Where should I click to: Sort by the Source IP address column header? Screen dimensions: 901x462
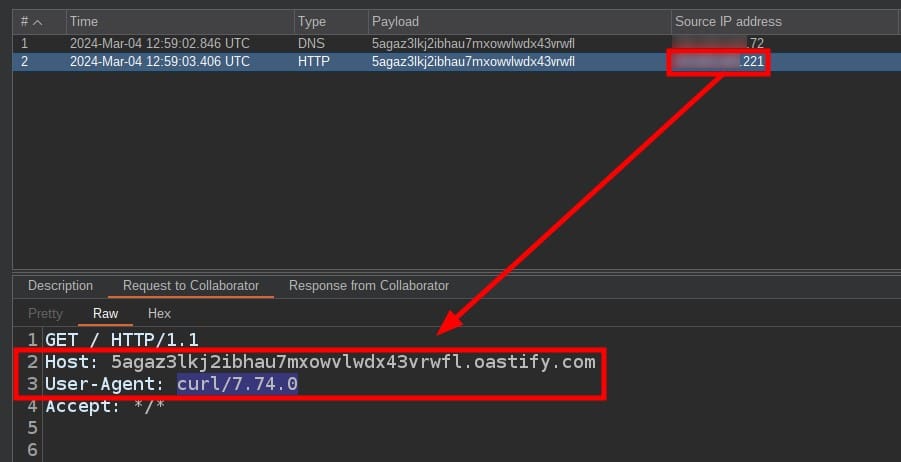coord(786,22)
